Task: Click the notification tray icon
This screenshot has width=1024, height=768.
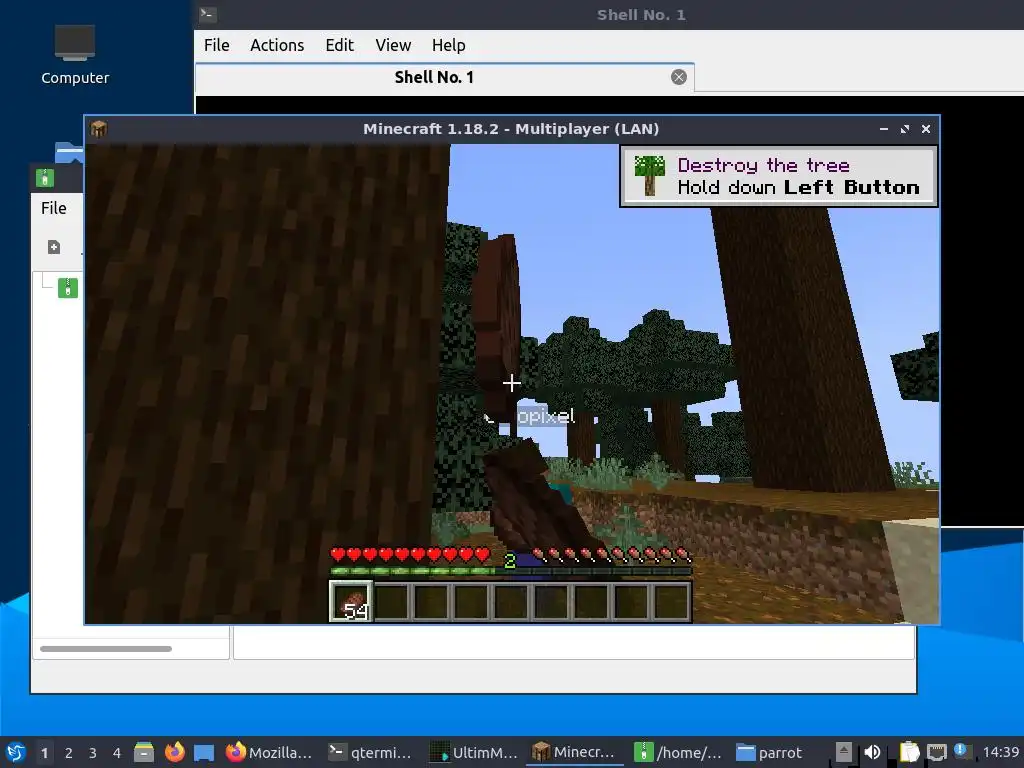Action: tap(960, 750)
